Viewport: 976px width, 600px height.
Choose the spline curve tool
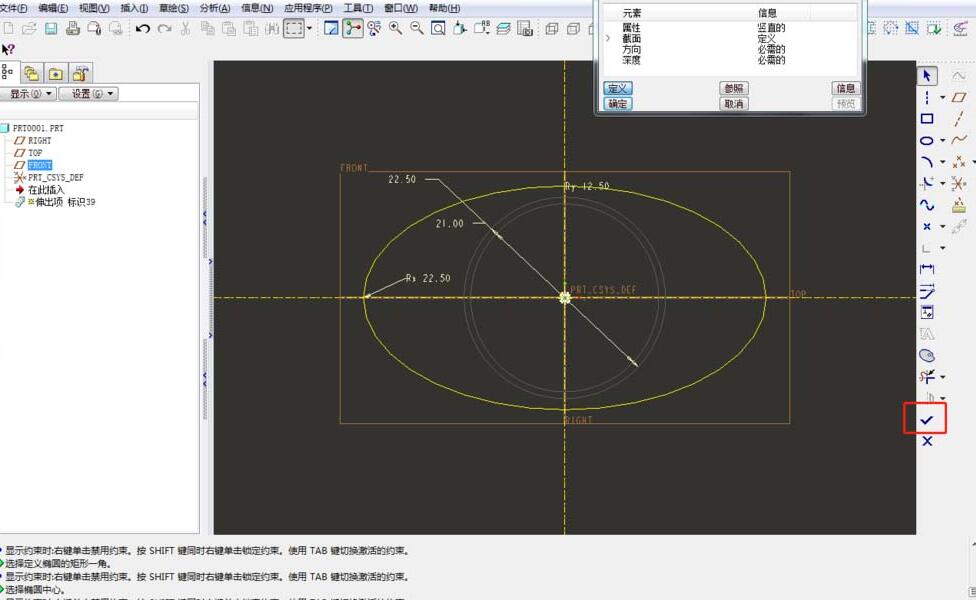(x=927, y=204)
